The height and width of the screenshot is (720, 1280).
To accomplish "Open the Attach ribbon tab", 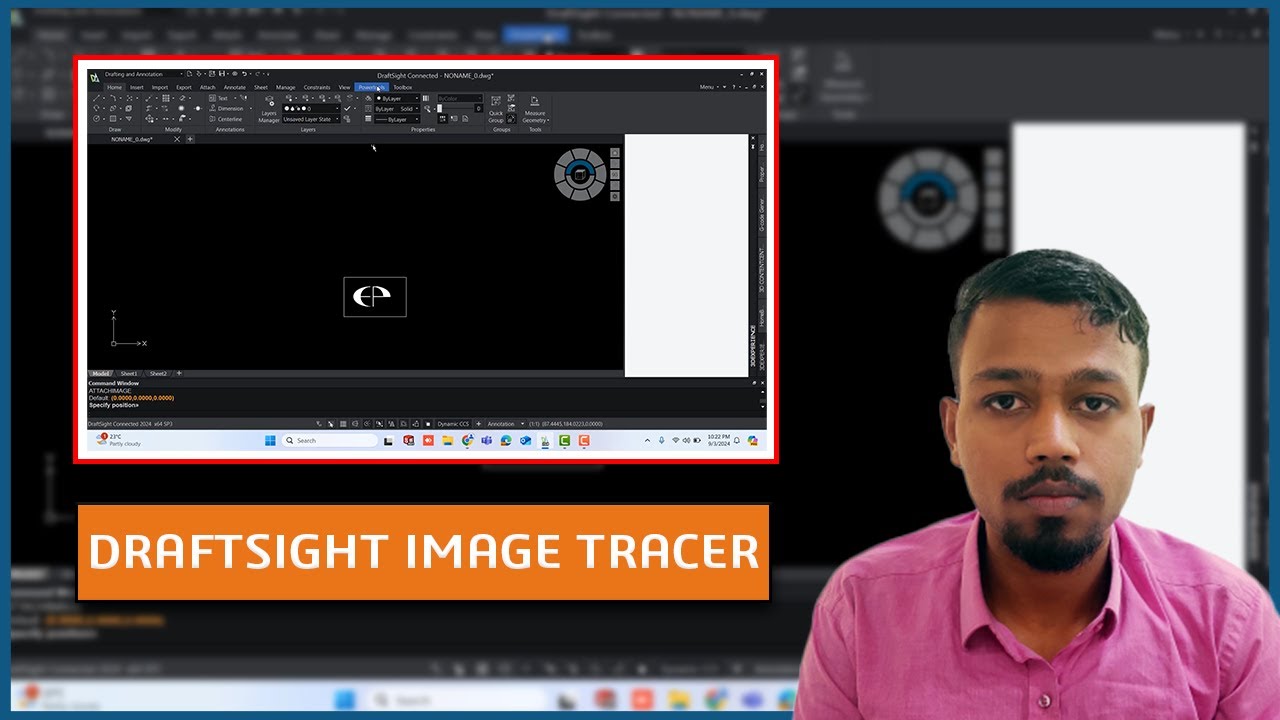I will [x=208, y=87].
